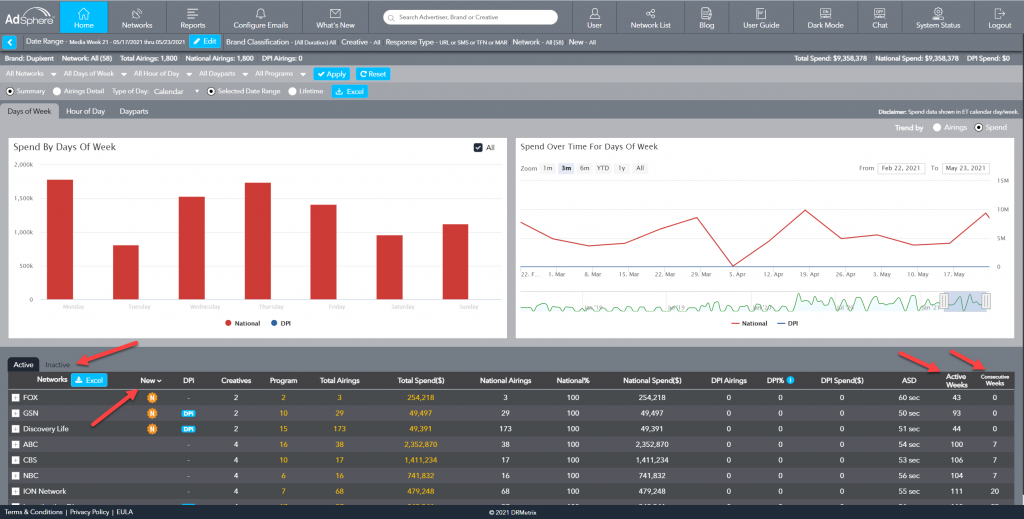Click the right navigator range handle
This screenshot has width=1024, height=519.
coord(986,300)
